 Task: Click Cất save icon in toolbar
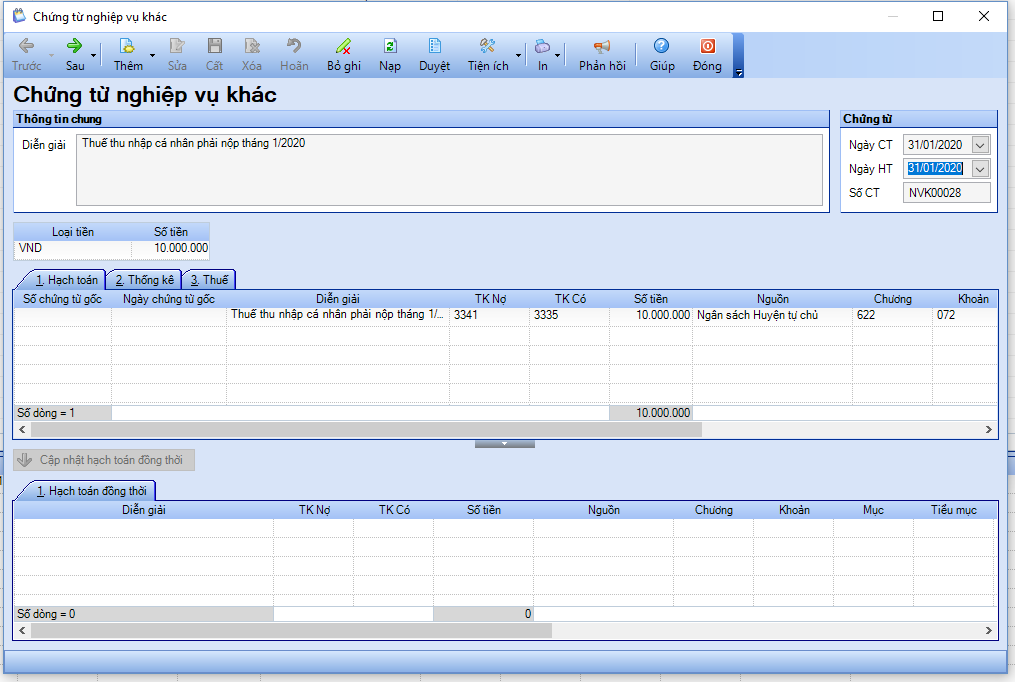214,55
